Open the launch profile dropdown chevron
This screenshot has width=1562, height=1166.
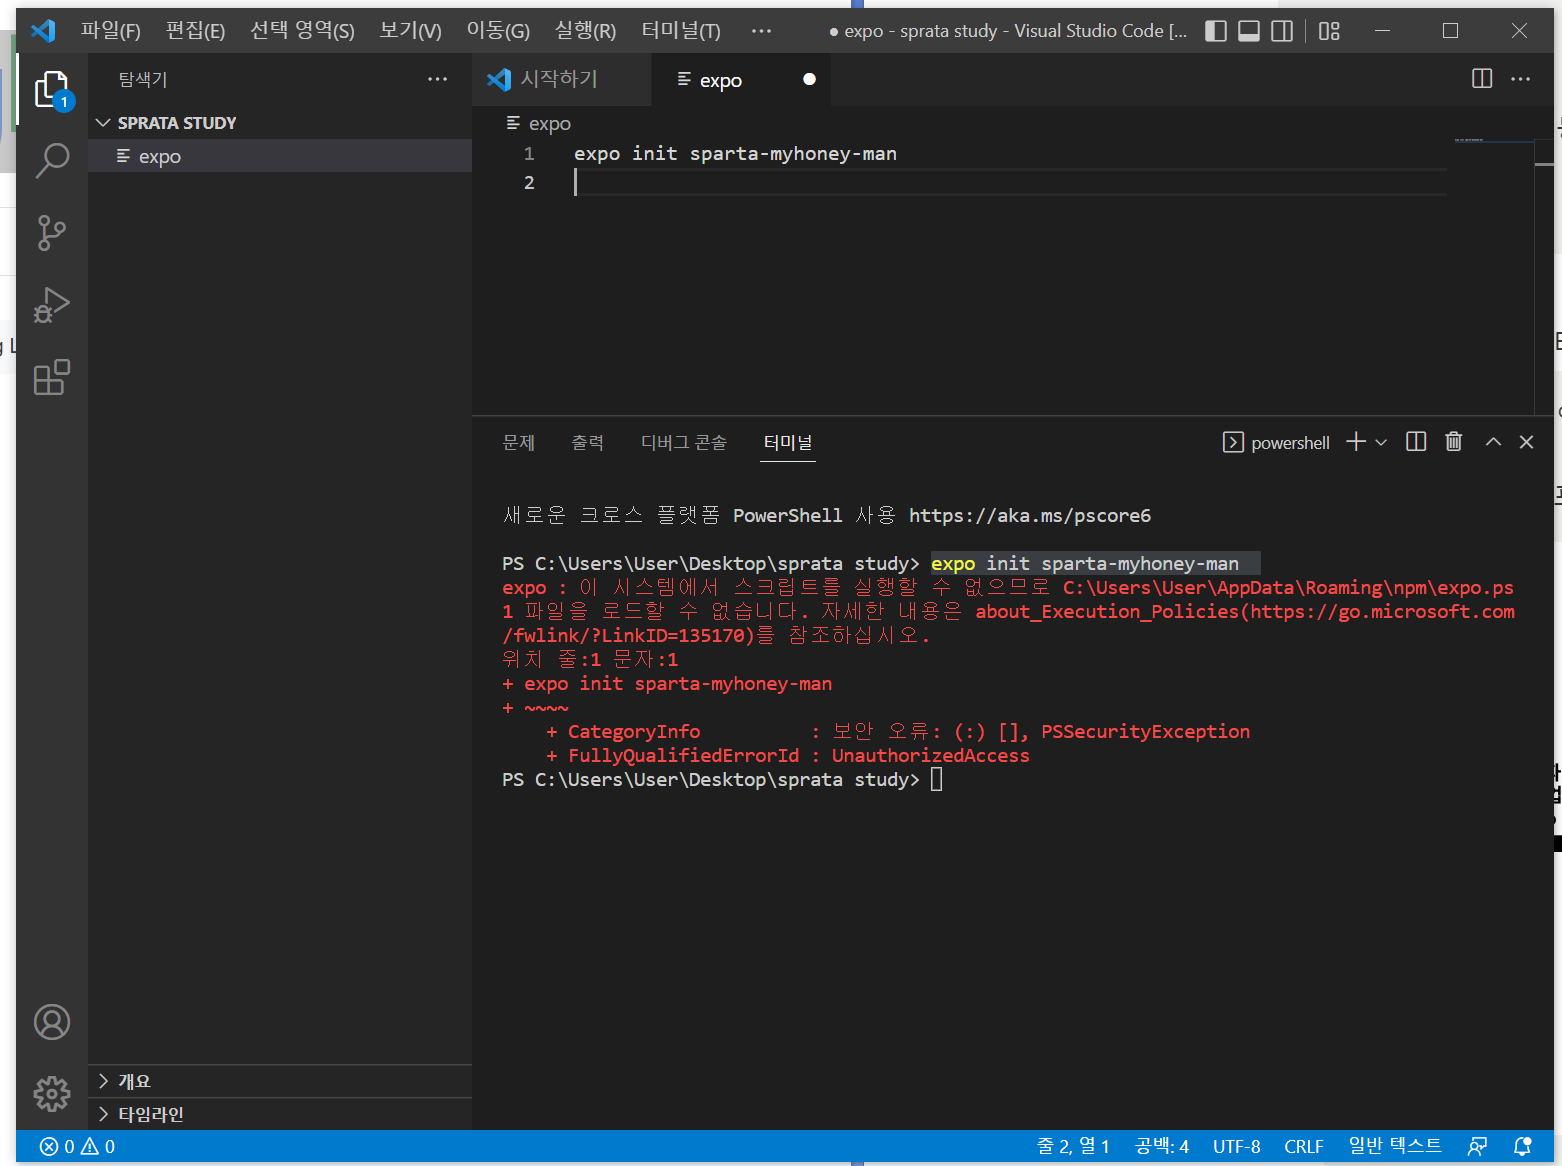click(x=1381, y=442)
